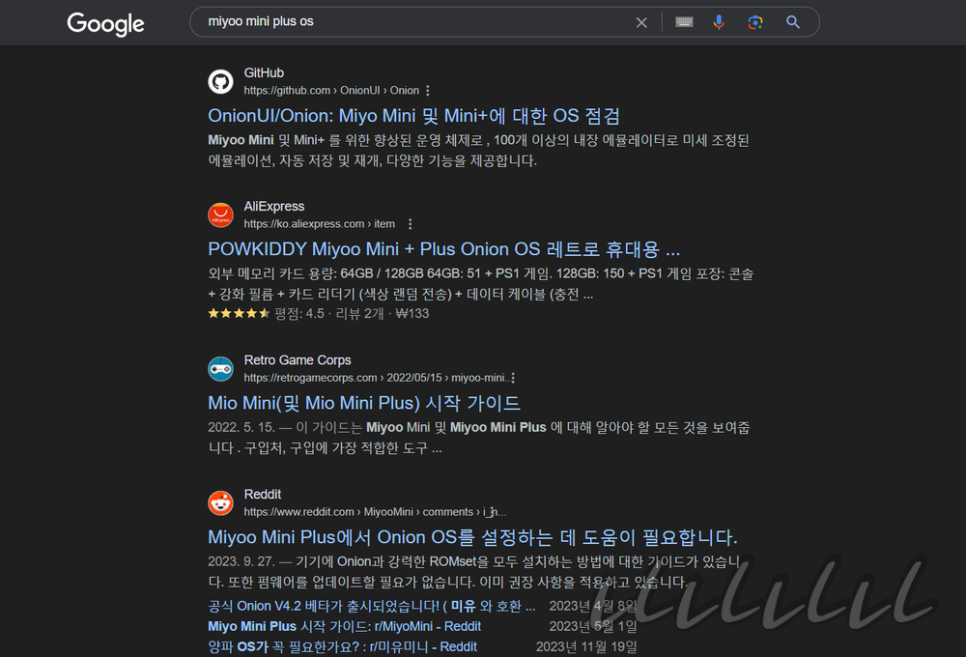Click the date 2023년 5월 1일
Image resolution: width=966 pixels, height=657 pixels.
point(593,627)
